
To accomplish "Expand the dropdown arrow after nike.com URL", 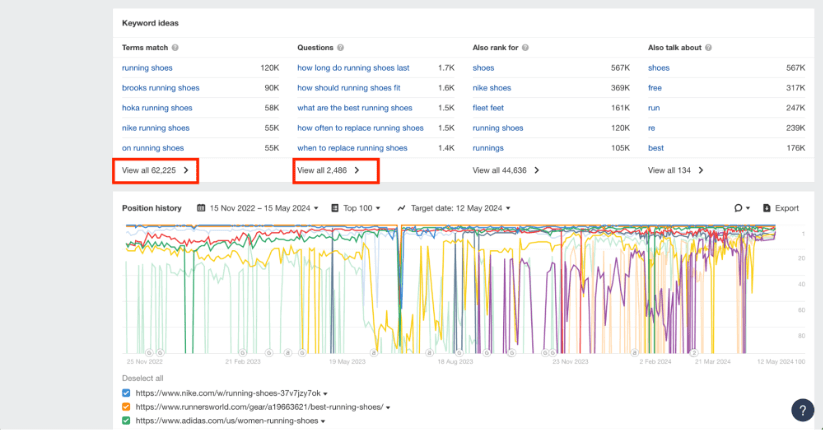I will [325, 394].
